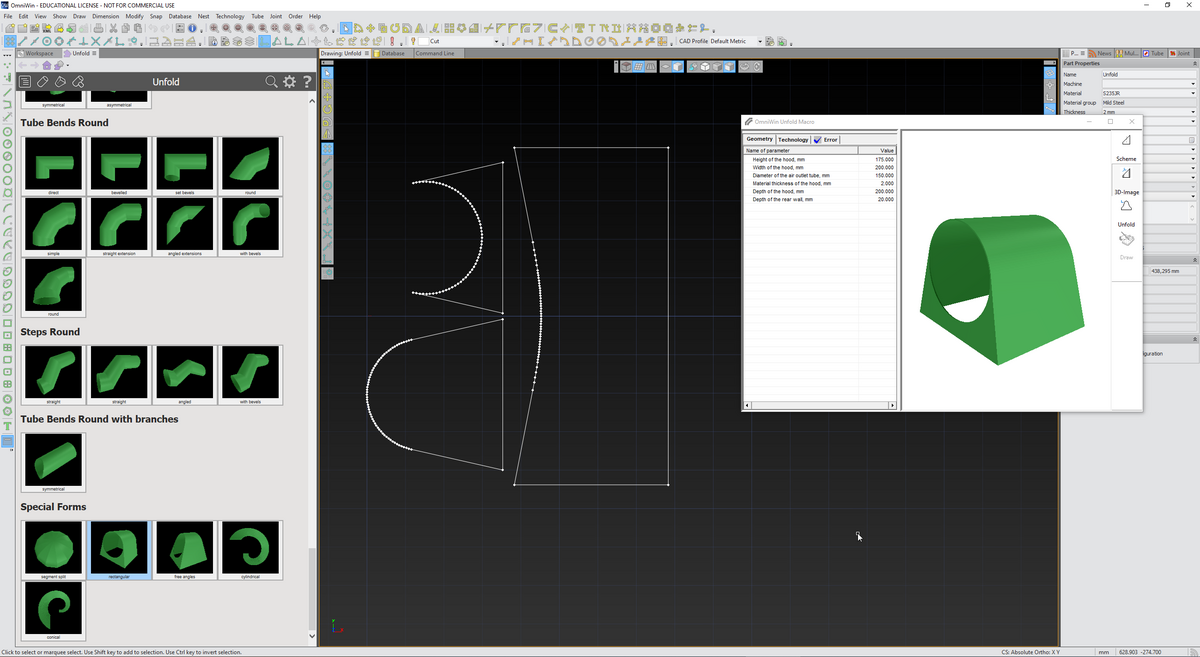Open the Material dropdown showing S235JR

1193,93
